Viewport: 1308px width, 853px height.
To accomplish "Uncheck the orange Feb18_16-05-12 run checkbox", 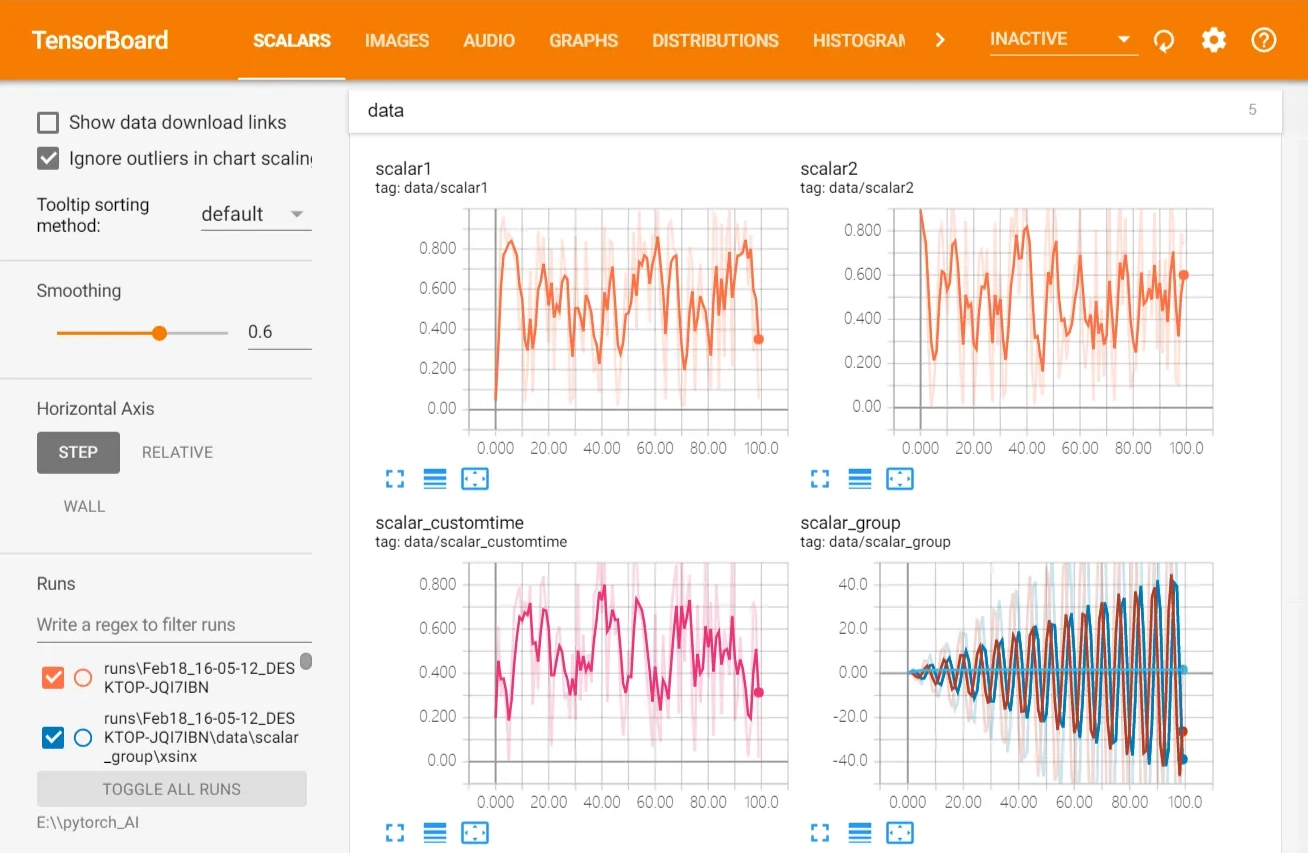I will (53, 678).
